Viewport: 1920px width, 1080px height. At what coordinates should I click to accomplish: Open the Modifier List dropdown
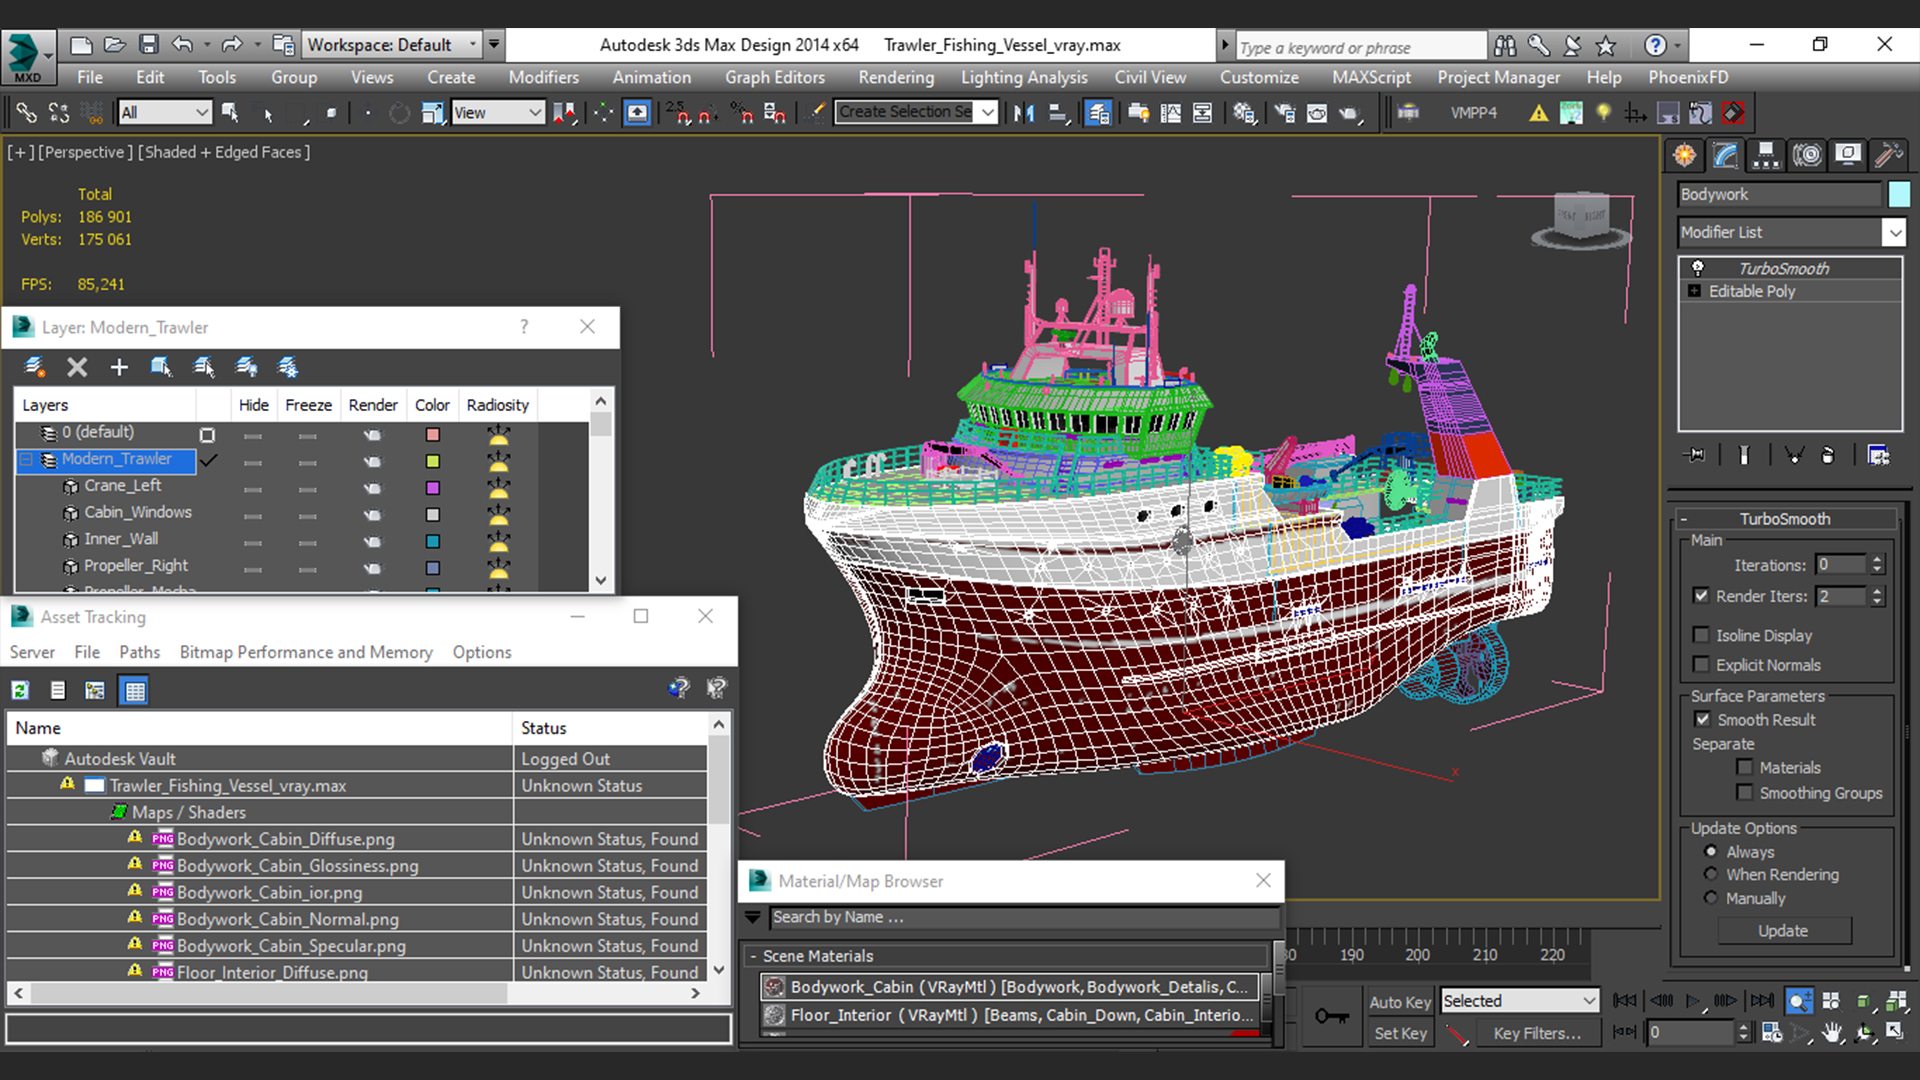[x=1791, y=232]
